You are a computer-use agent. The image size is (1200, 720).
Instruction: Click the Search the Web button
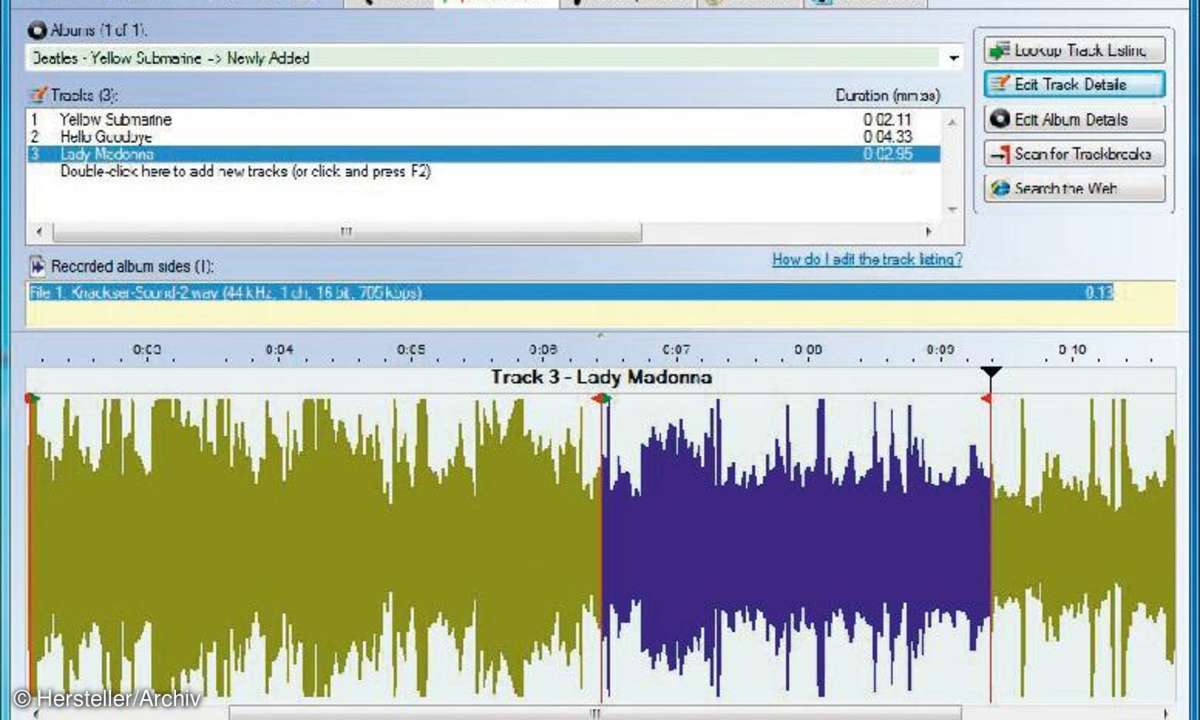click(x=1074, y=188)
